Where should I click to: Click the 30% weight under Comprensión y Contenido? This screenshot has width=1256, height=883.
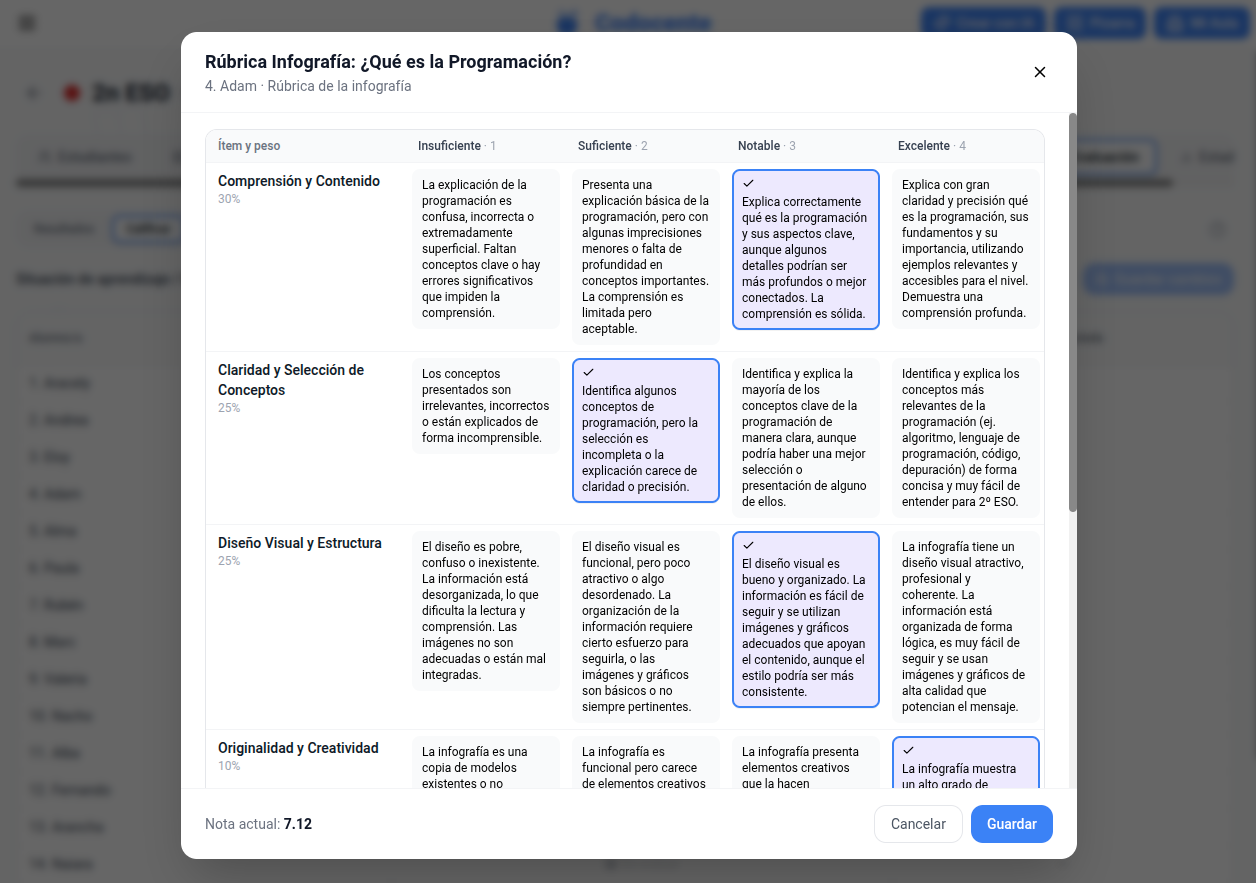click(x=229, y=199)
